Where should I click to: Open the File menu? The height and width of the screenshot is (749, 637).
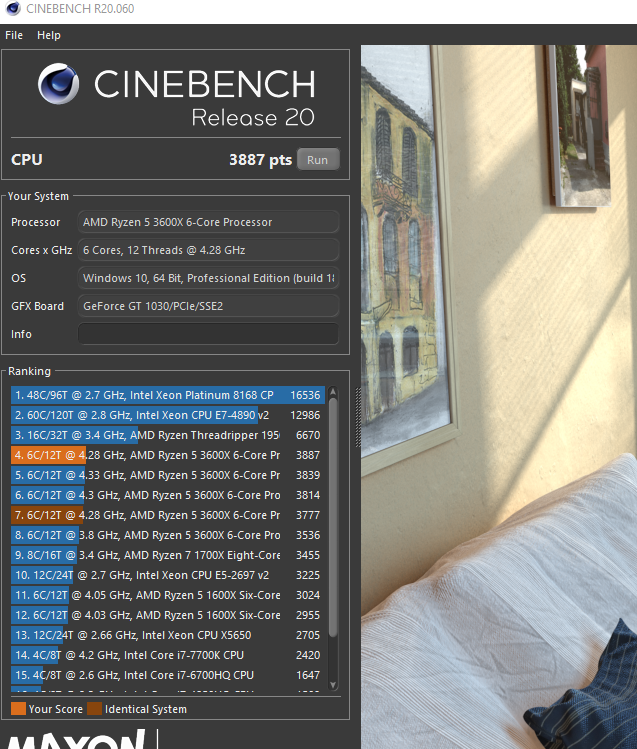click(x=14, y=35)
